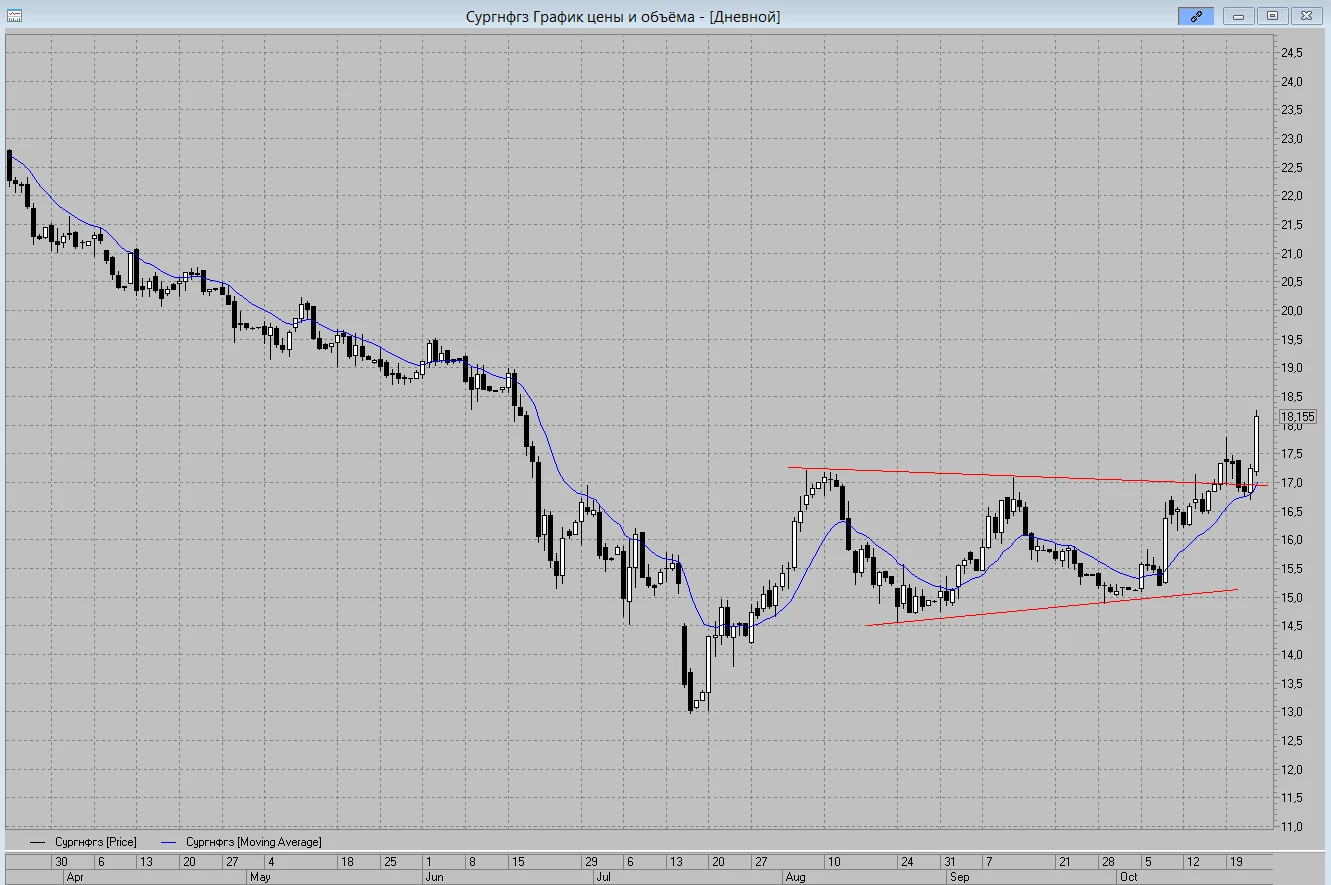Viewport: 1331px width, 885px height.
Task: Click the Jun month label on time axis
Action: pos(434,876)
